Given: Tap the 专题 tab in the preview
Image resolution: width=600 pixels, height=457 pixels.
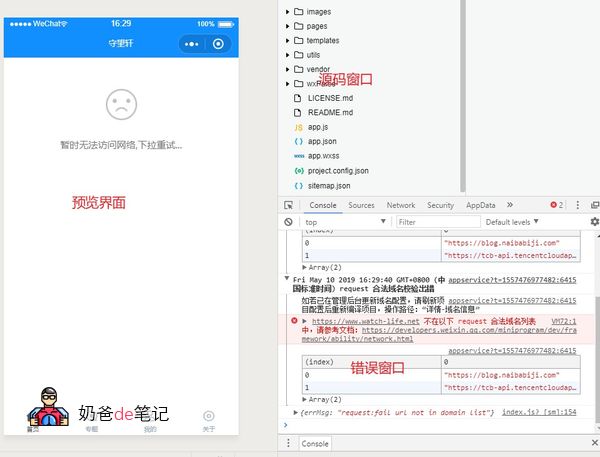Looking at the screenshot, I should 92,429.
